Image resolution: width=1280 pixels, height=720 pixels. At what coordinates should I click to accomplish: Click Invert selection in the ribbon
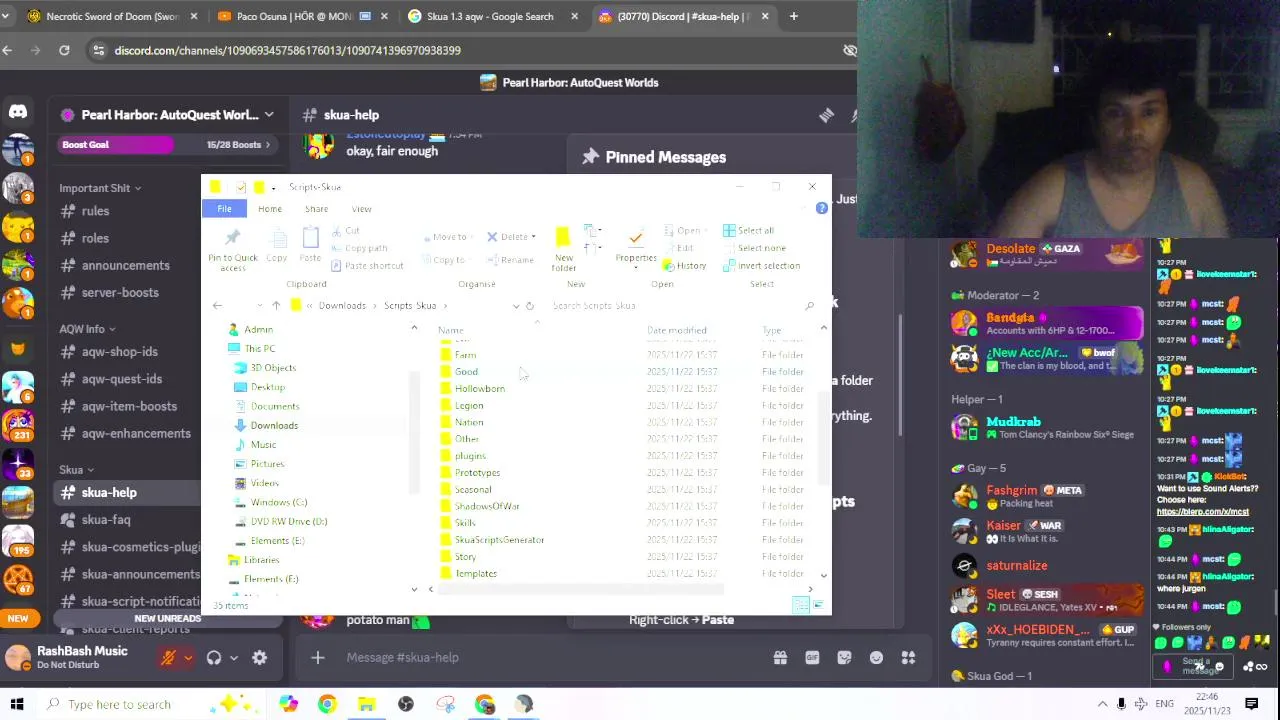(x=761, y=266)
